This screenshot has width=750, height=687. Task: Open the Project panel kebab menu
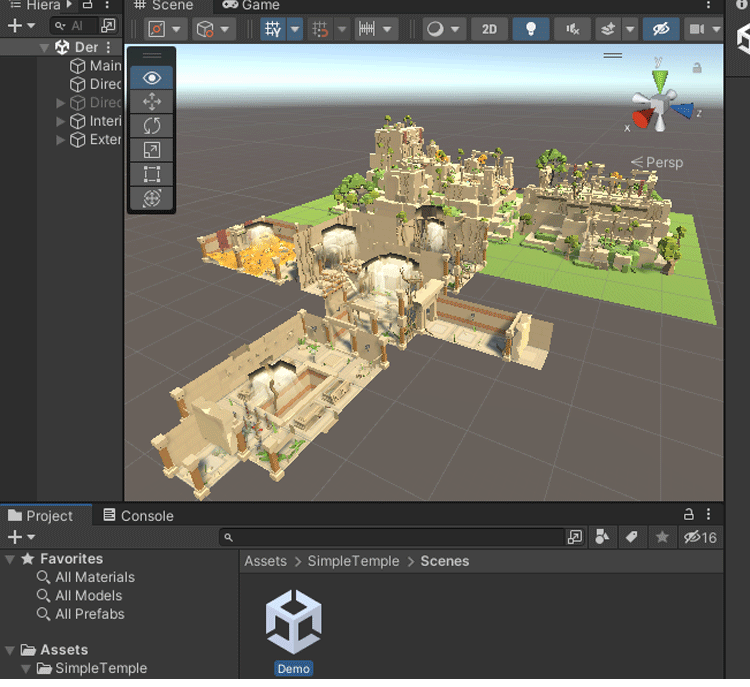[x=708, y=514]
